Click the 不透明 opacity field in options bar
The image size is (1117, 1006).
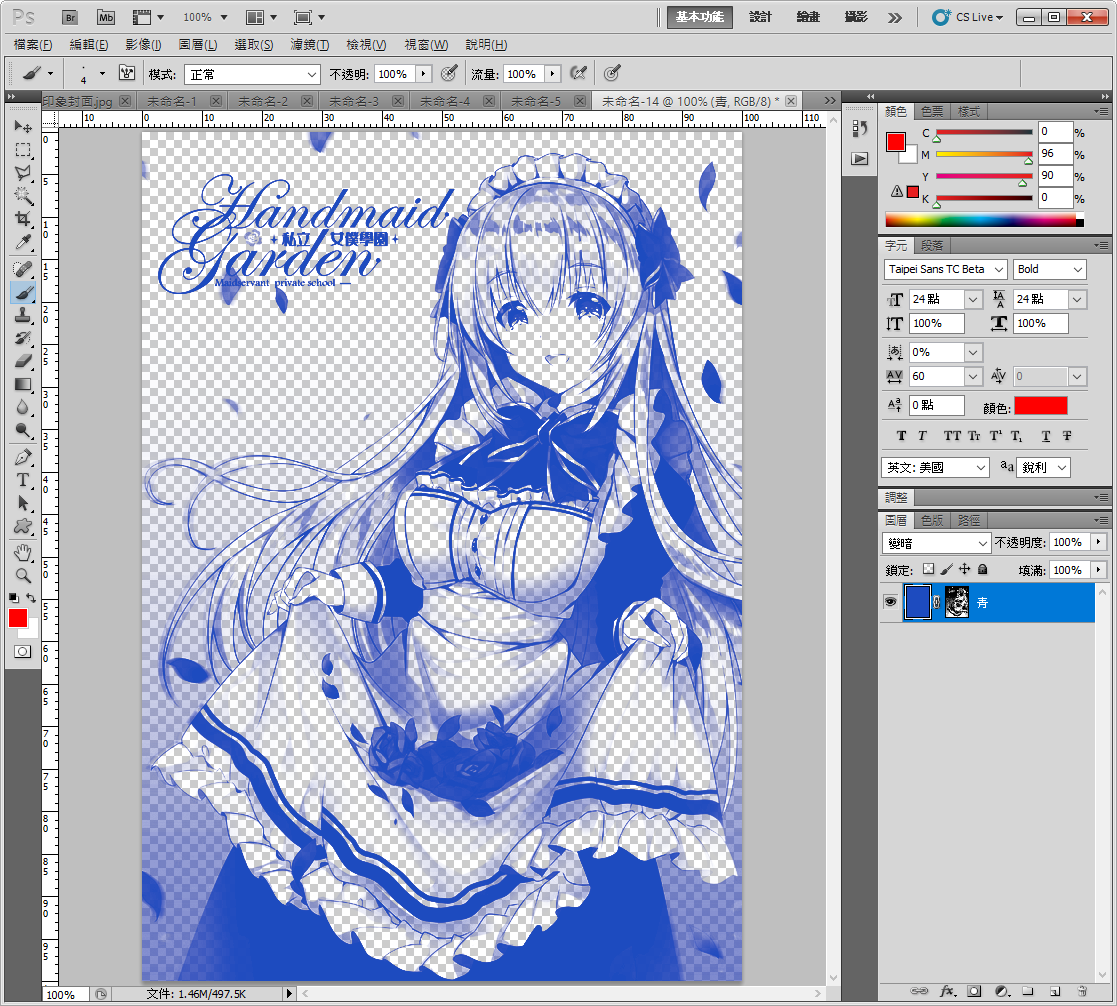tap(393, 74)
